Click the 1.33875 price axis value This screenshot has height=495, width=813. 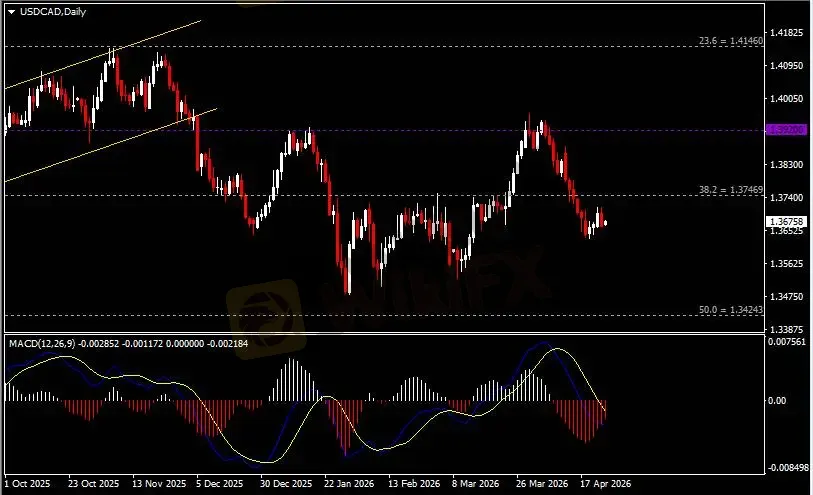pyautogui.click(x=787, y=329)
